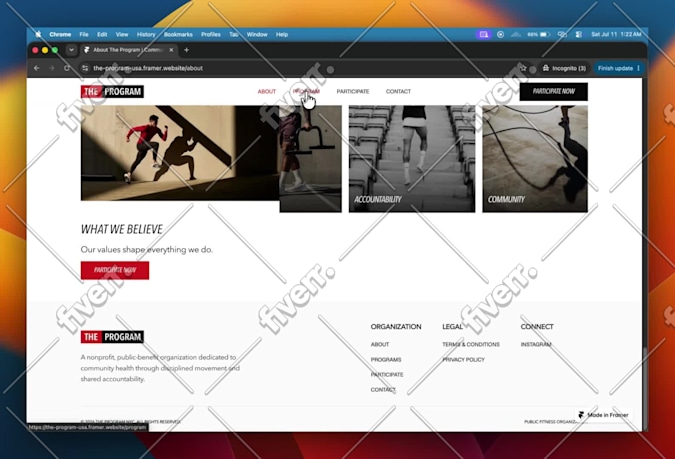Open the History menu
The width and height of the screenshot is (675, 459).
pyautogui.click(x=146, y=34)
